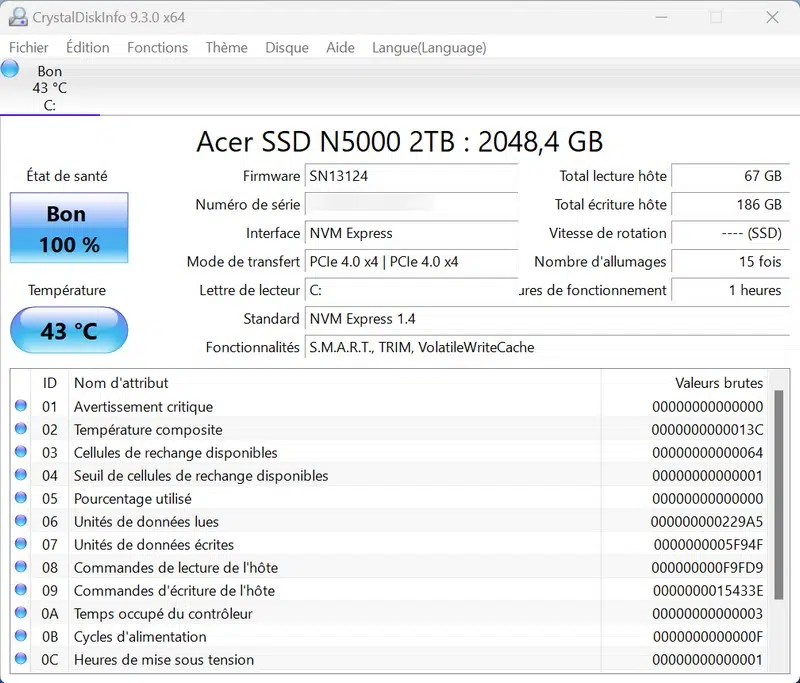Open the Disque menu
The image size is (800, 683).
pos(287,47)
